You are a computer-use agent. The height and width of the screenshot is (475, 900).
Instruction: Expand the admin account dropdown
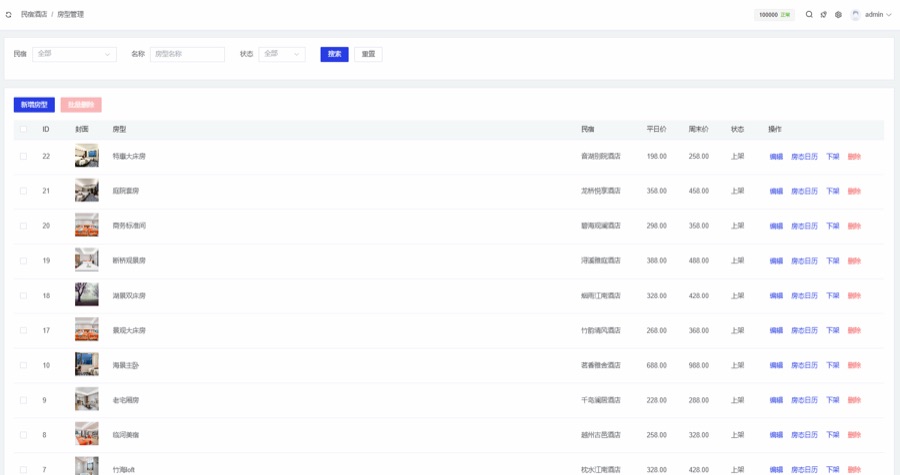(878, 14)
